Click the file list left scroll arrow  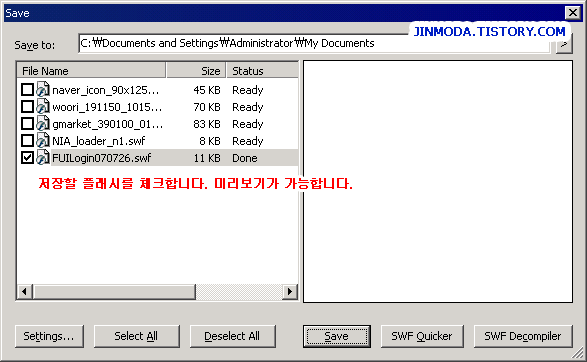point(25,291)
